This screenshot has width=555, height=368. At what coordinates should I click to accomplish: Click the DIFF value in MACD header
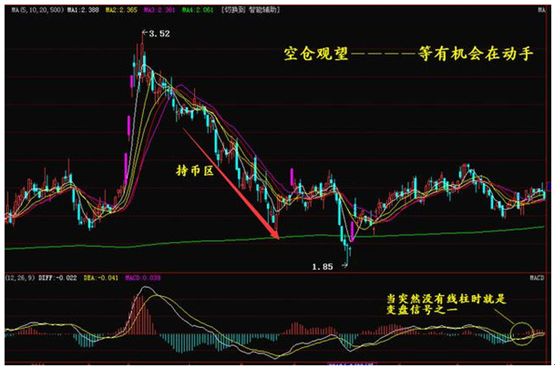[x=58, y=278]
